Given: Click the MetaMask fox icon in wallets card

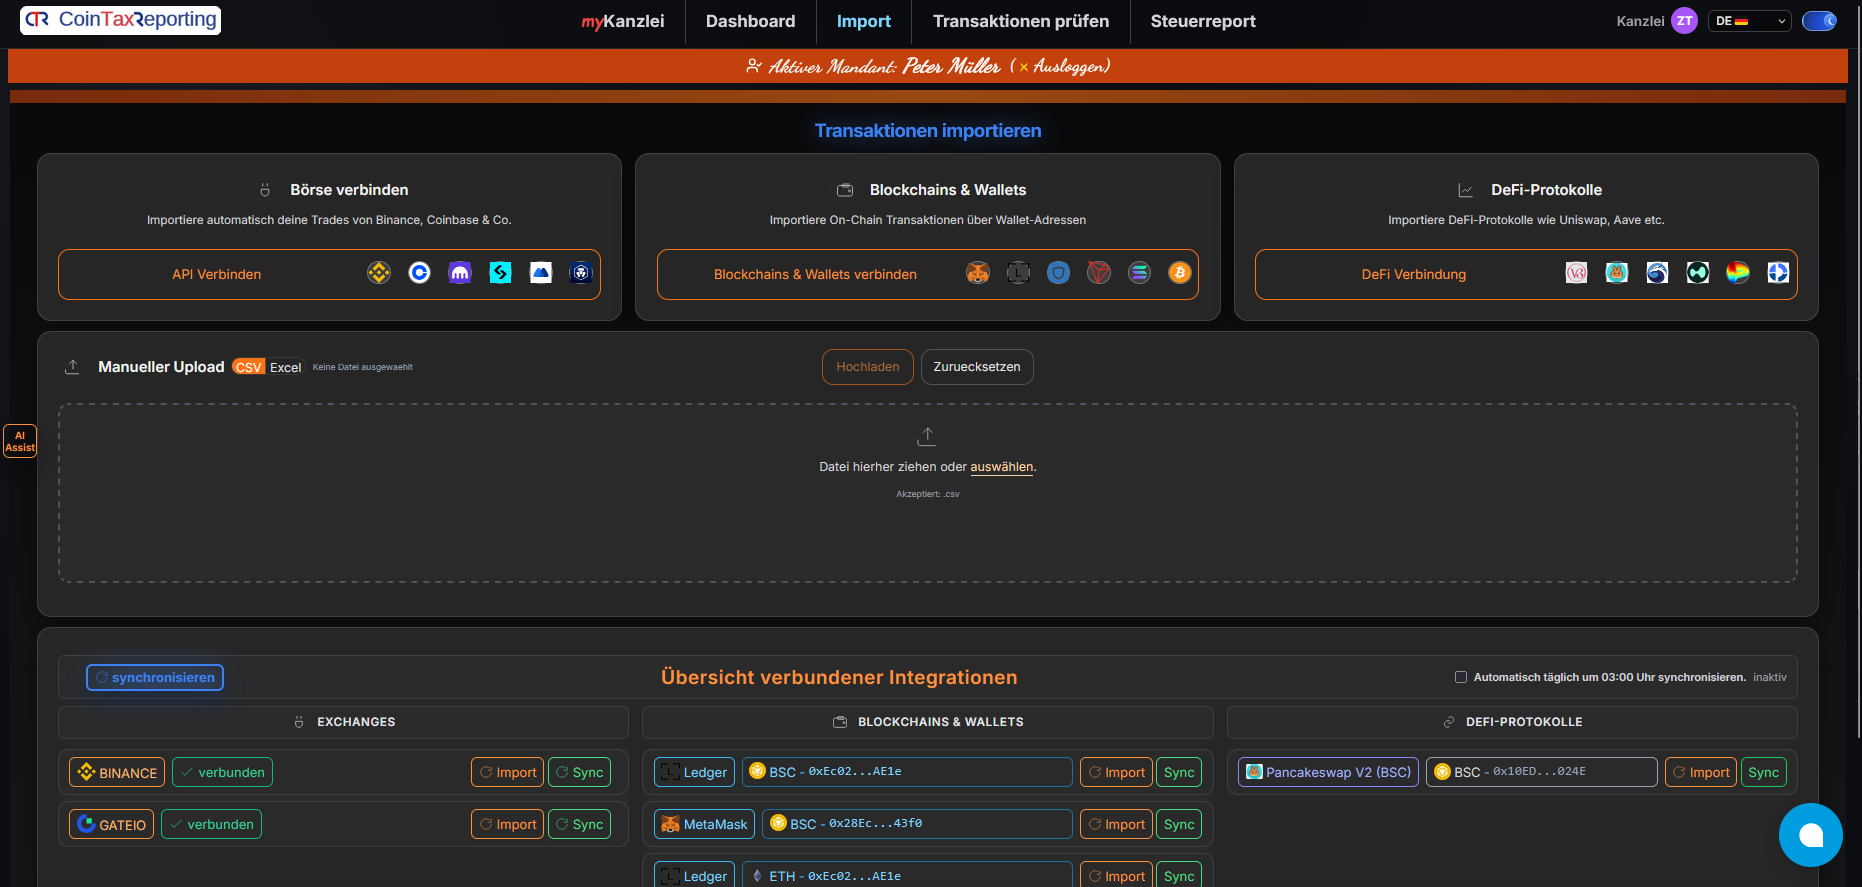Looking at the screenshot, I should tap(978, 273).
